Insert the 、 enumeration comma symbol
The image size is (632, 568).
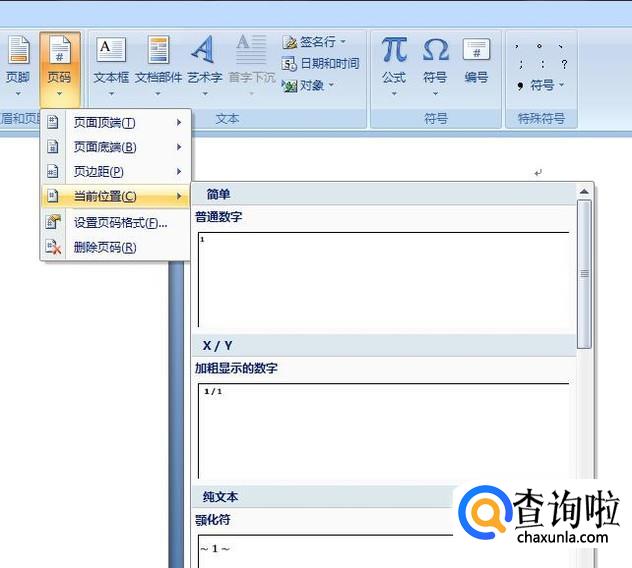(561, 46)
